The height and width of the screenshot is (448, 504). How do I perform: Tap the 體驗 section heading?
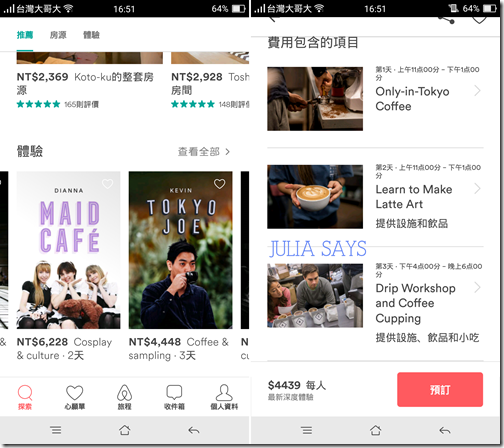click(30, 151)
